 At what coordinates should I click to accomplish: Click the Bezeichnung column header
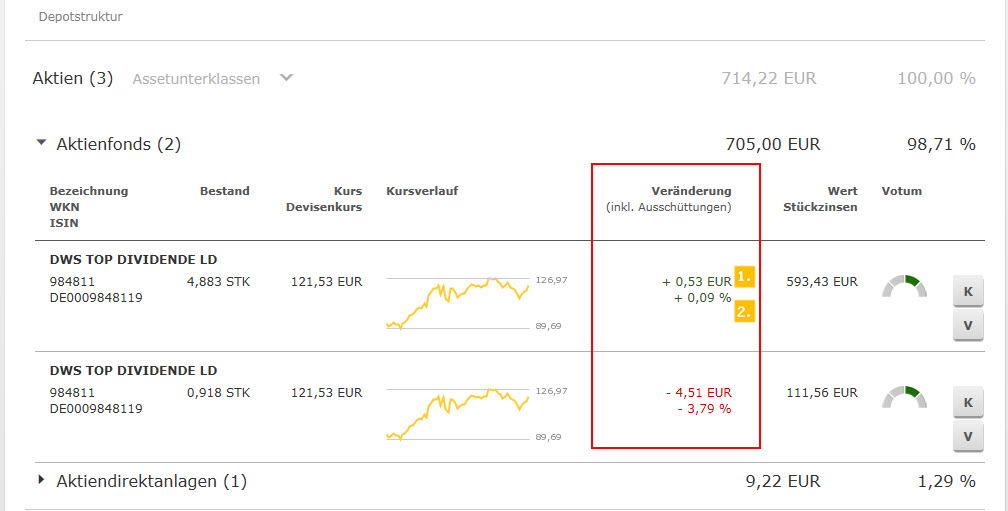pyautogui.click(x=89, y=191)
